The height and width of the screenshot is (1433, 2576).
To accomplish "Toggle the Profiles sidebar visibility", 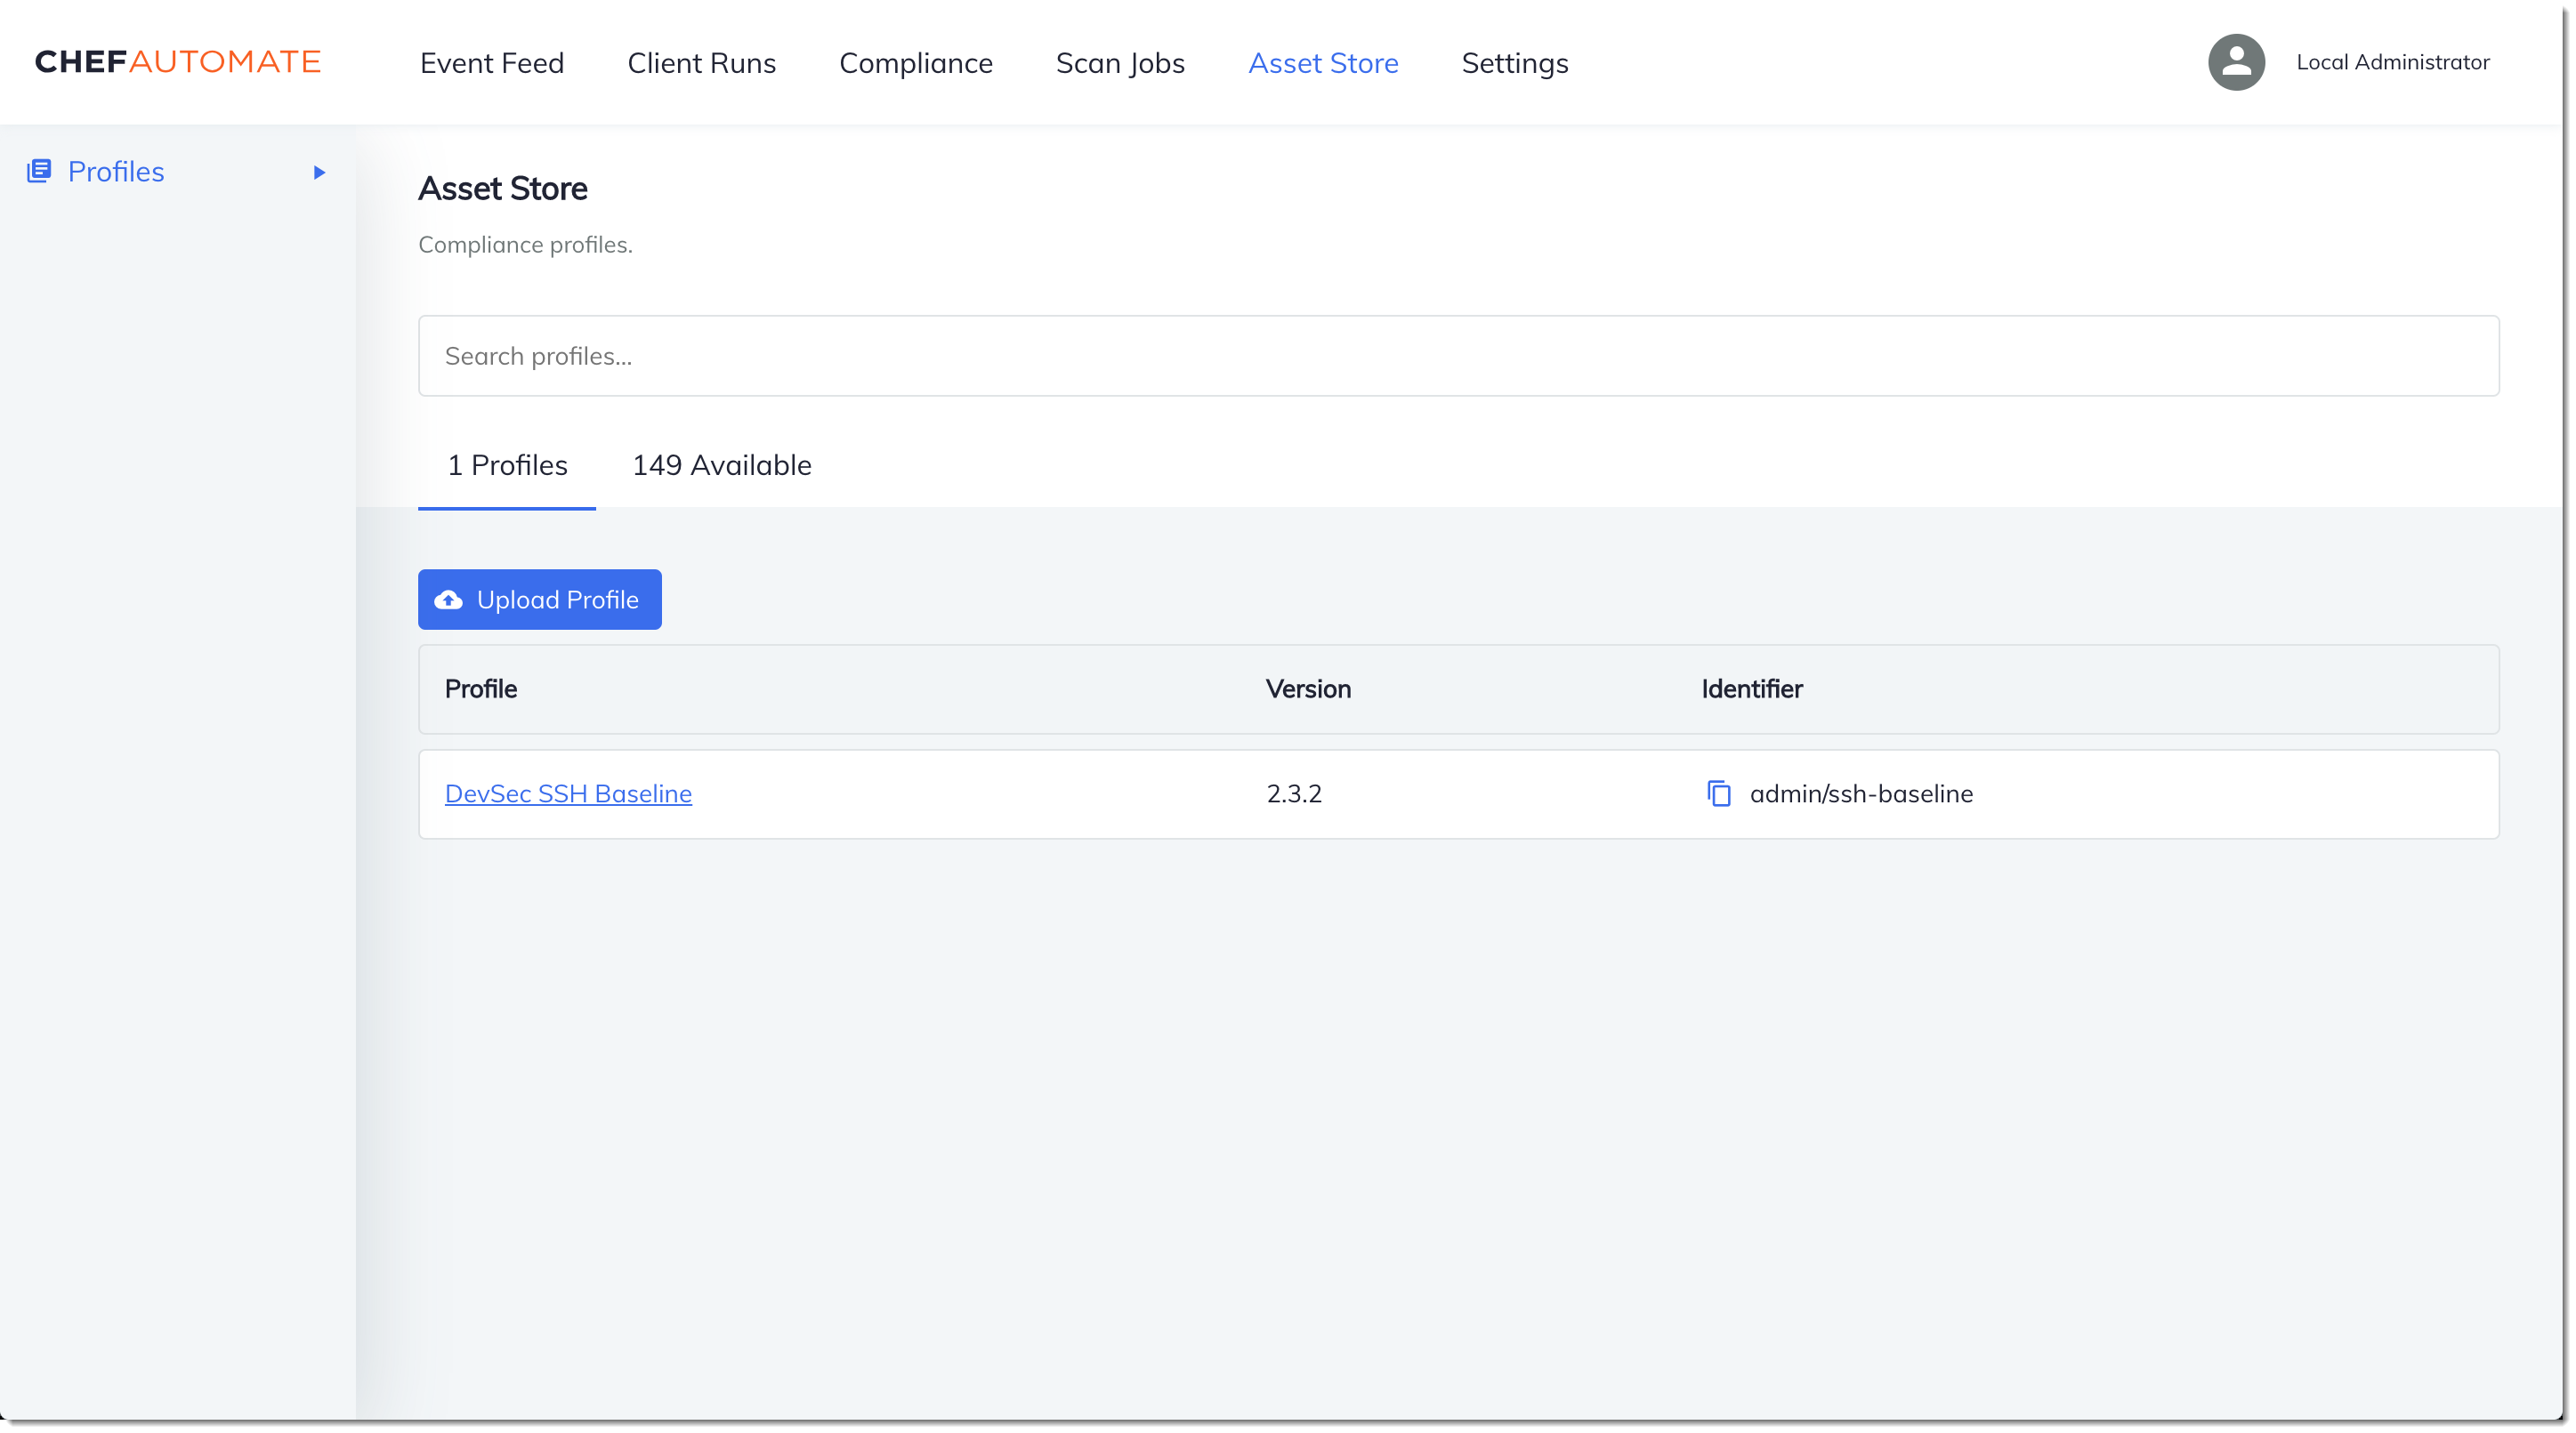I will [319, 171].
